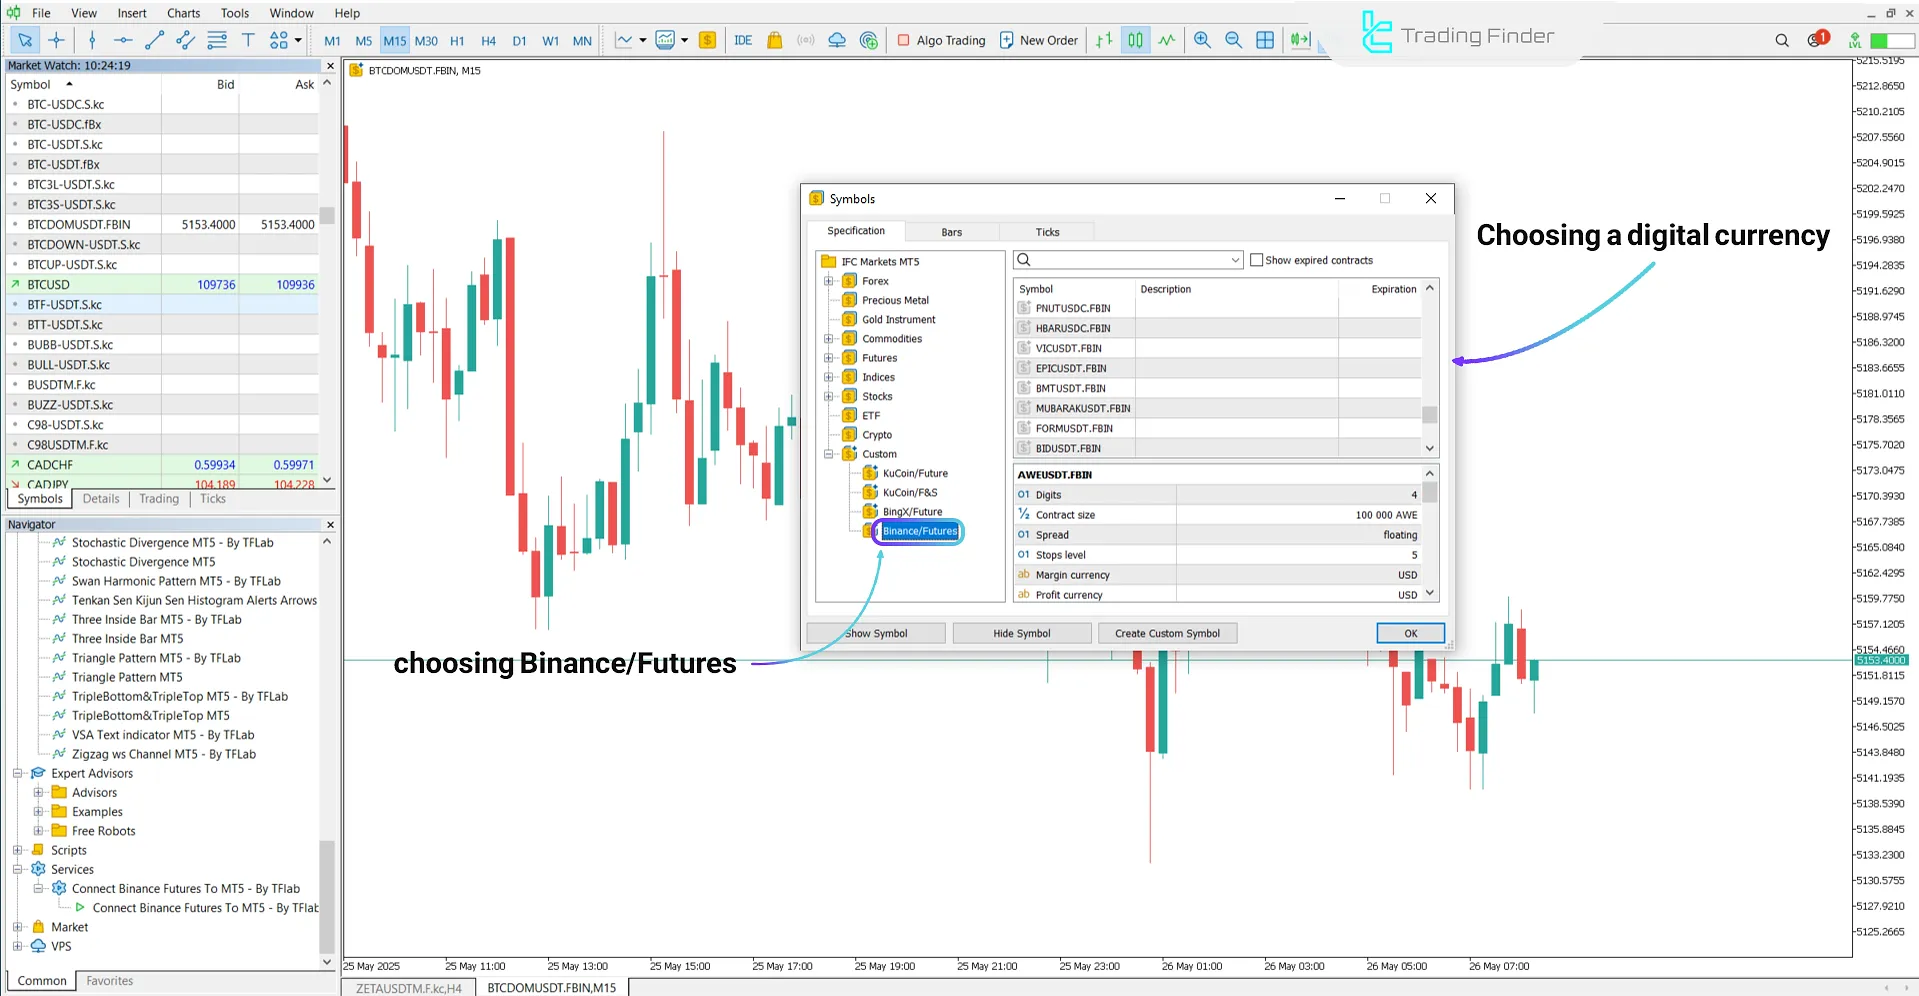Viewport: 1919px width, 996px height.
Task: Click the symbol search input field
Action: point(1127,260)
